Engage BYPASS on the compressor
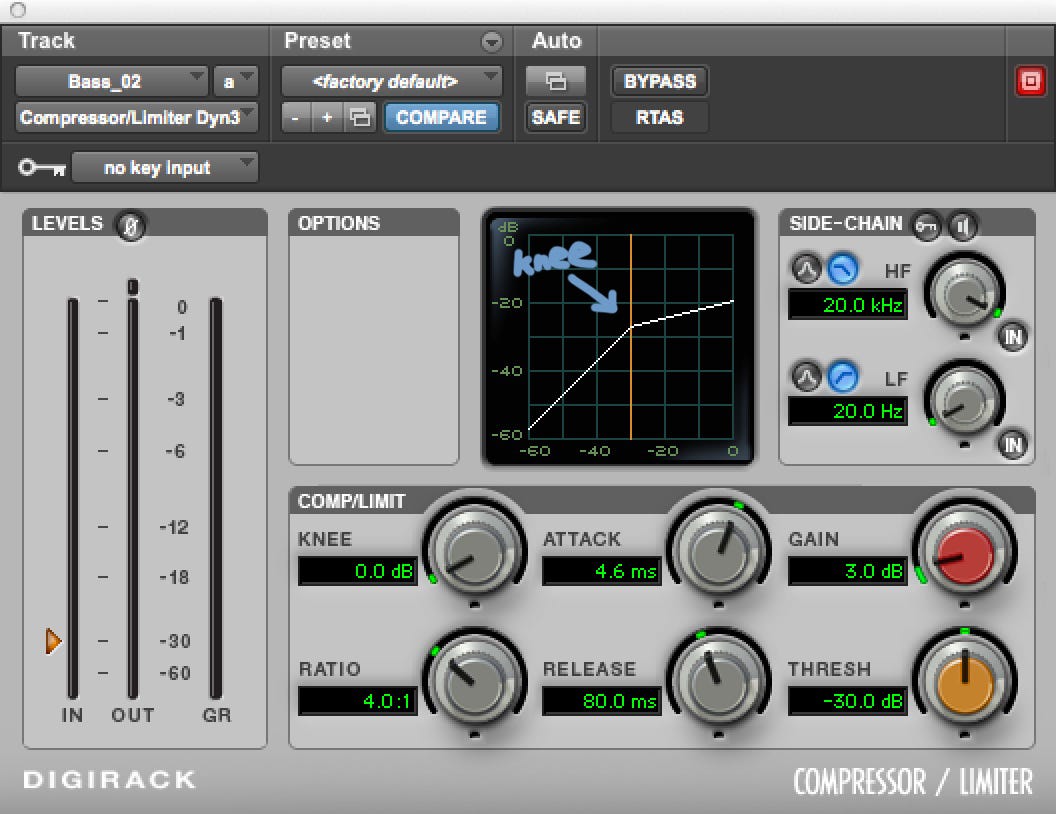1056x814 pixels. (659, 81)
